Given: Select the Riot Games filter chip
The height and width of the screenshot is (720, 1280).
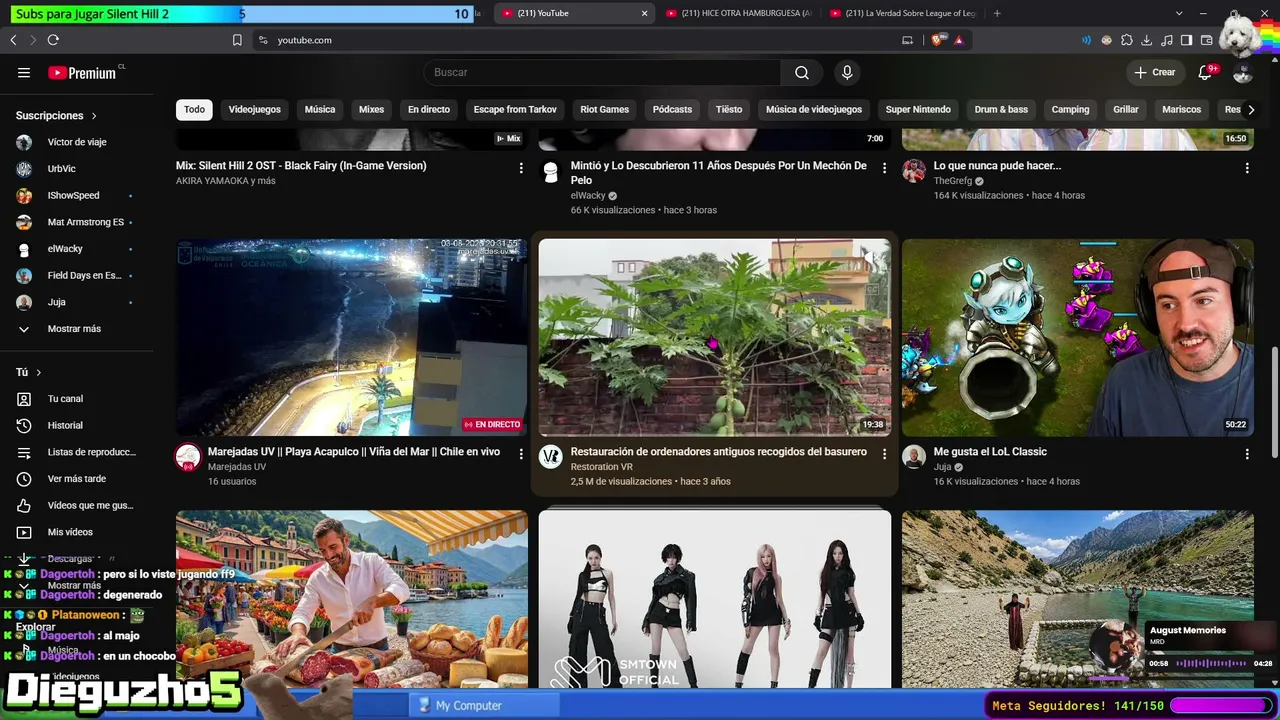Looking at the screenshot, I should [x=605, y=110].
